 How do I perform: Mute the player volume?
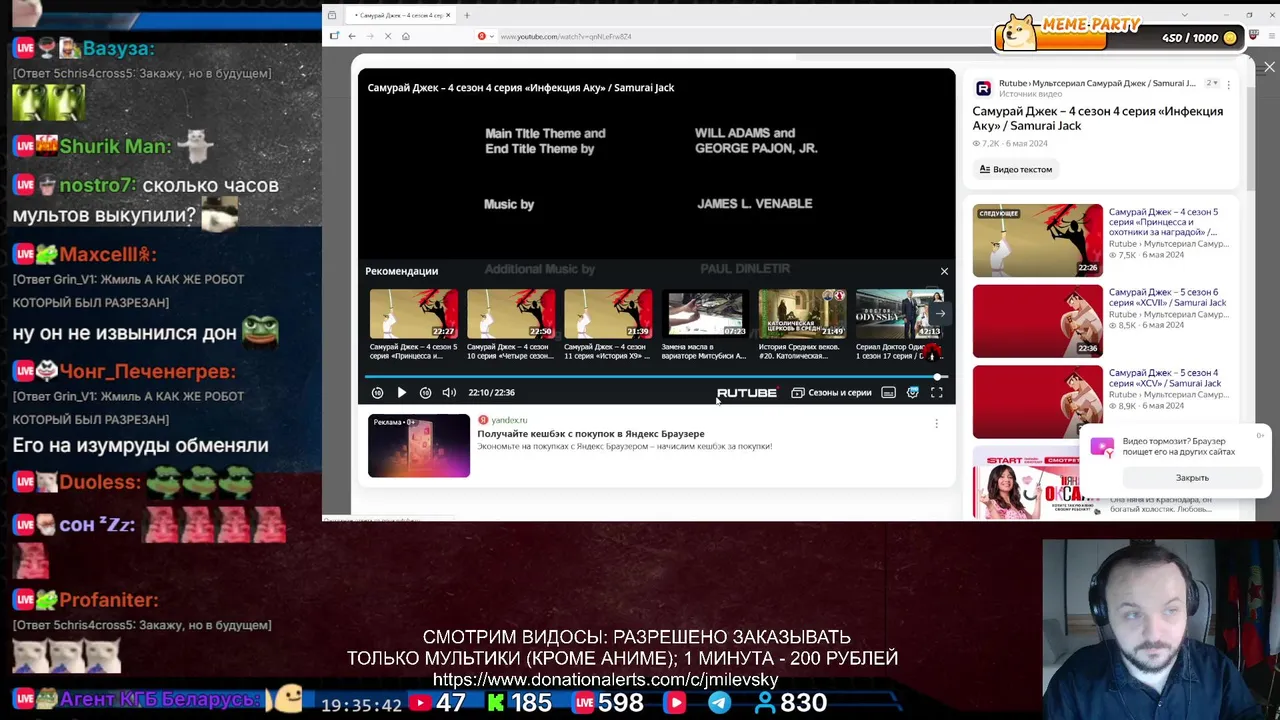click(449, 393)
